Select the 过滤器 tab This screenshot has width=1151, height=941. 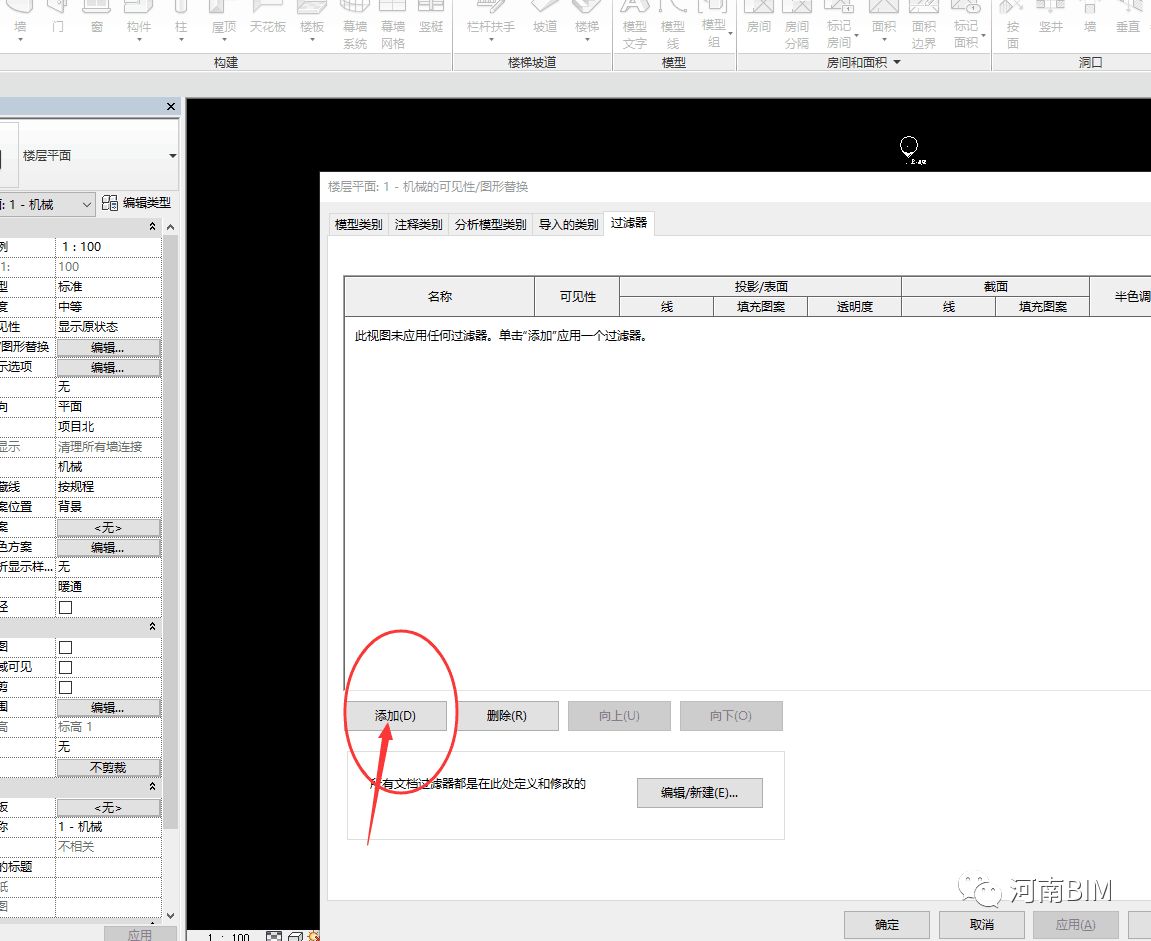coord(628,222)
